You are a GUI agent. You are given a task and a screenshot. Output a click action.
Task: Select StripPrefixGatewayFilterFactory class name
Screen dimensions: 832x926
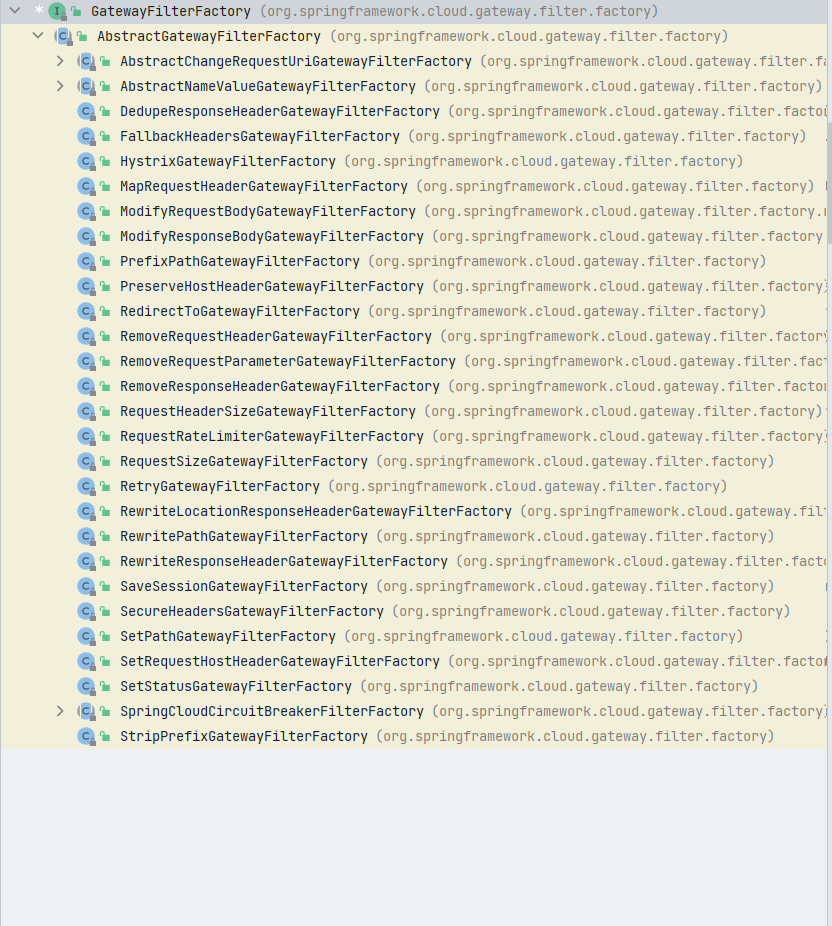[x=244, y=736]
